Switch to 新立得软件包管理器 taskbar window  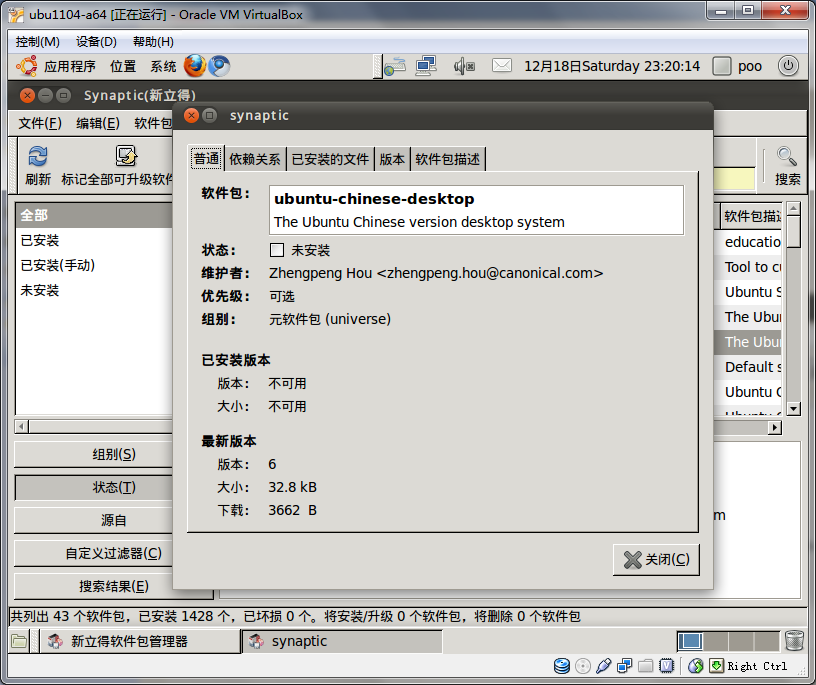point(140,641)
